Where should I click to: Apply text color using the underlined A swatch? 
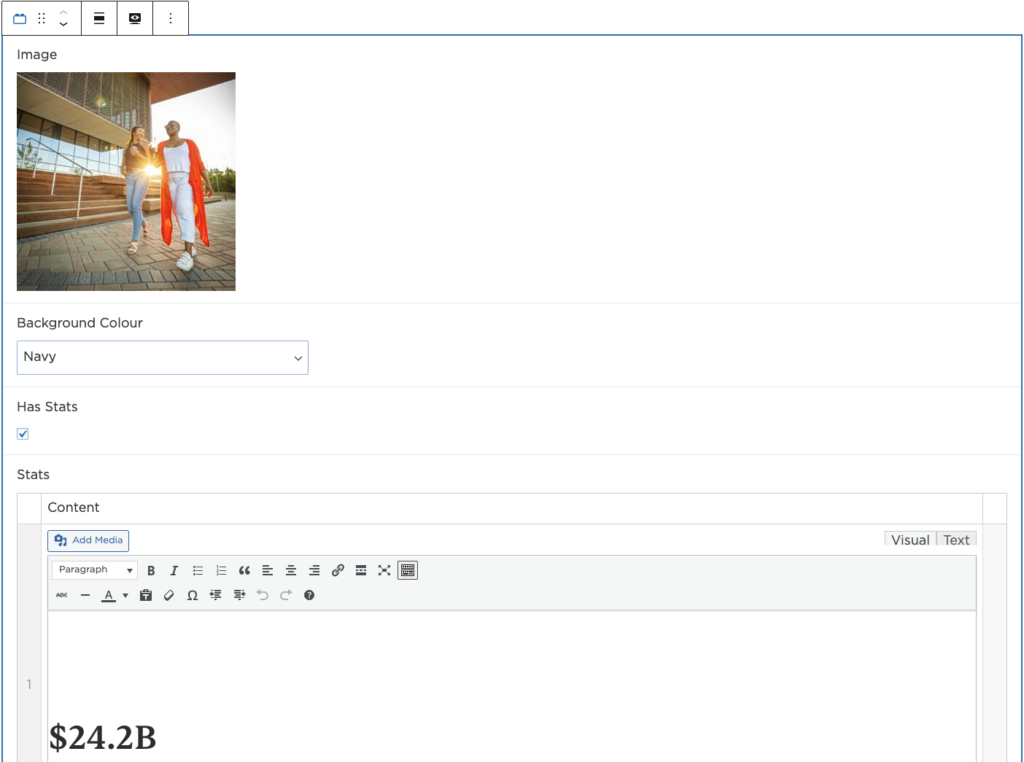tap(108, 595)
